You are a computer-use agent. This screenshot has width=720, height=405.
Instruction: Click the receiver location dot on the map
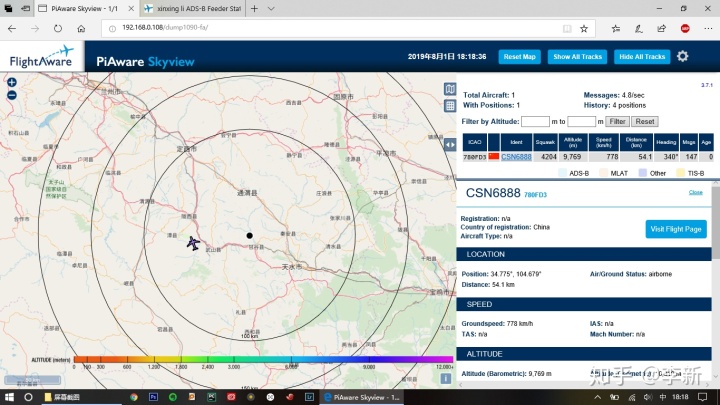coord(249,236)
